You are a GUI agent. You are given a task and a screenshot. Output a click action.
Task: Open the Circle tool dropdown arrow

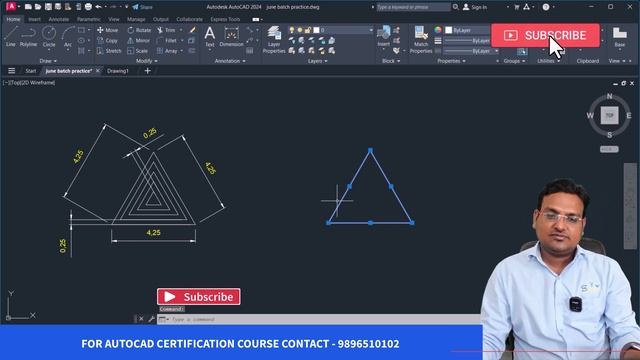coord(49,49)
